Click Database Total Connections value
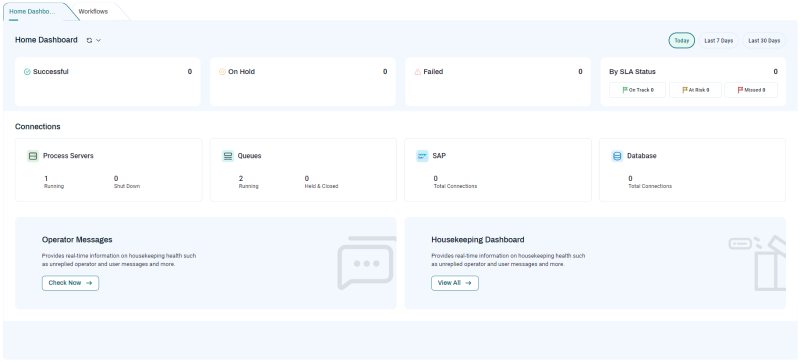The width and height of the screenshot is (800, 362). click(631, 178)
